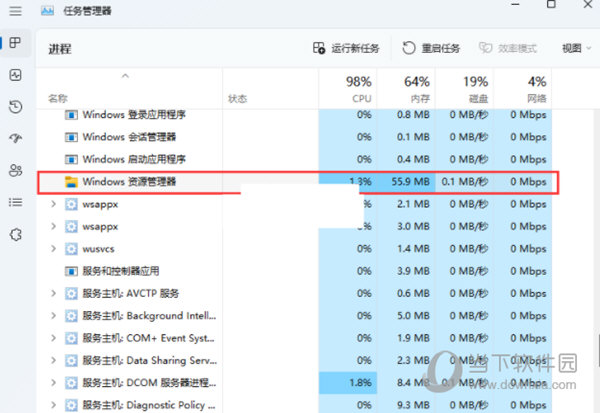600x413 pixels.
Task: Open the App history sidebar icon
Action: [15, 106]
